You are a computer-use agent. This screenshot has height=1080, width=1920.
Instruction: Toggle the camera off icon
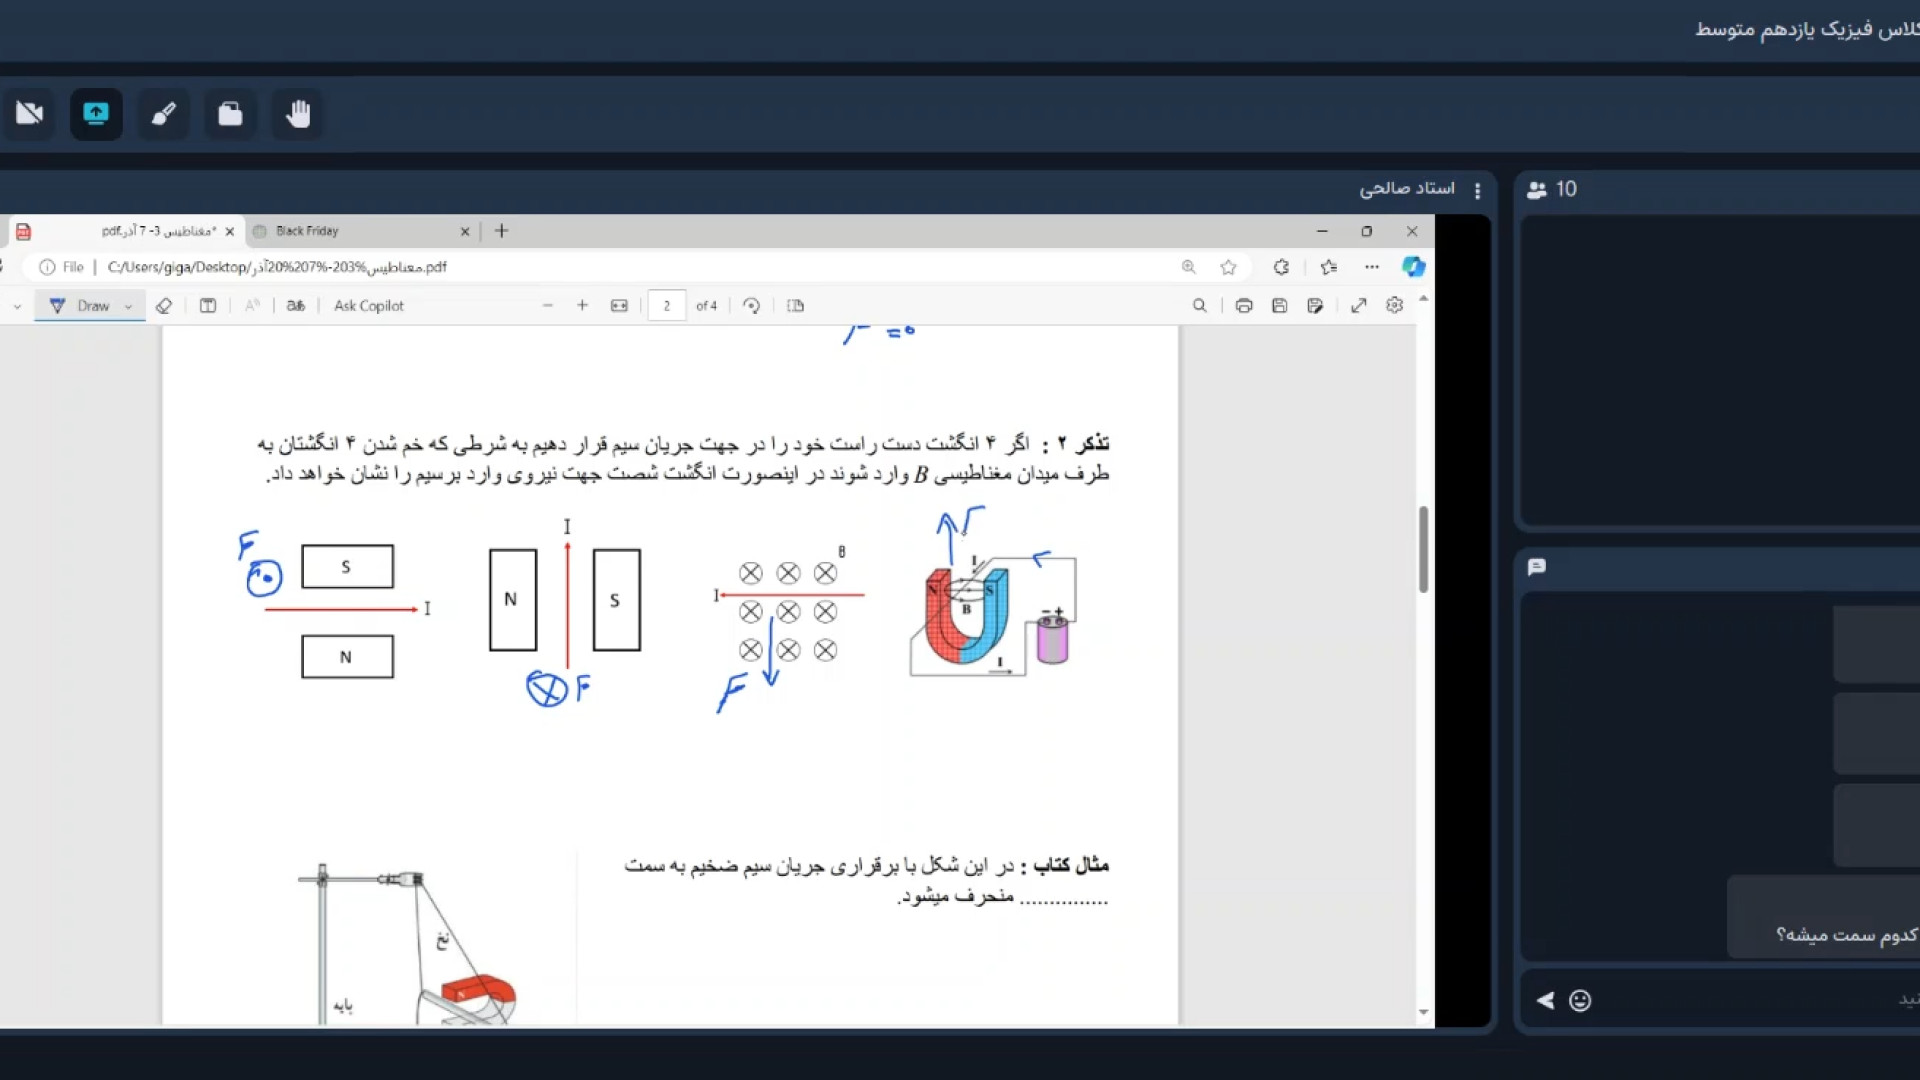pos(29,114)
